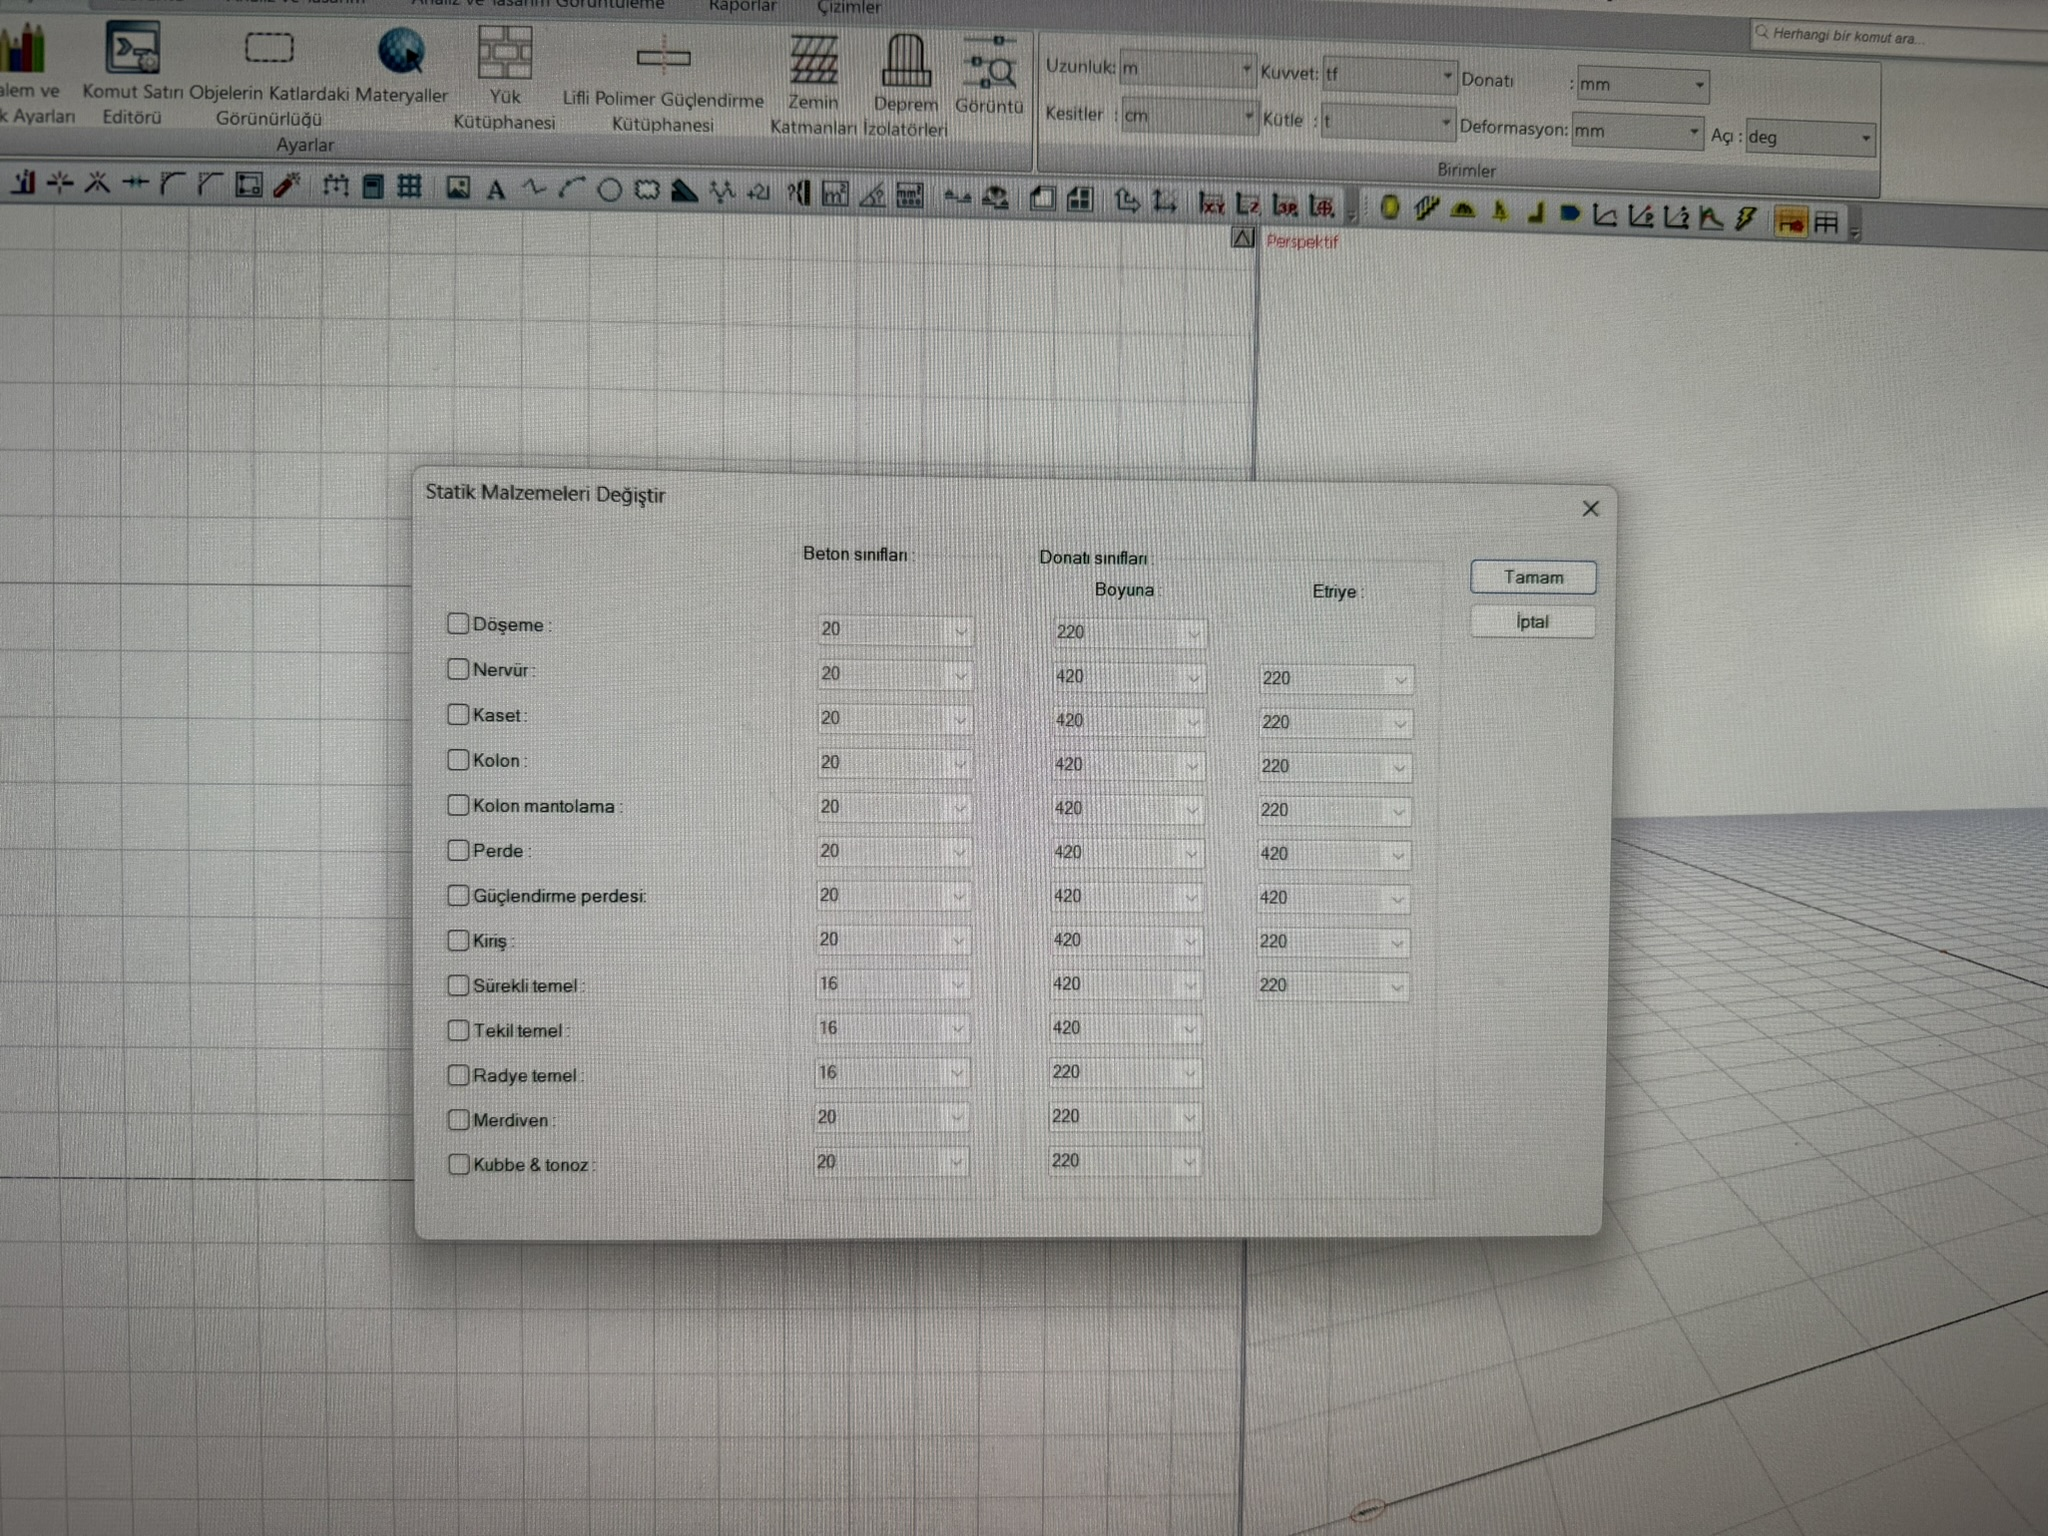Image resolution: width=2048 pixels, height=1536 pixels.
Task: Open the Deprem İzolatörleri icon
Action: coord(906,60)
